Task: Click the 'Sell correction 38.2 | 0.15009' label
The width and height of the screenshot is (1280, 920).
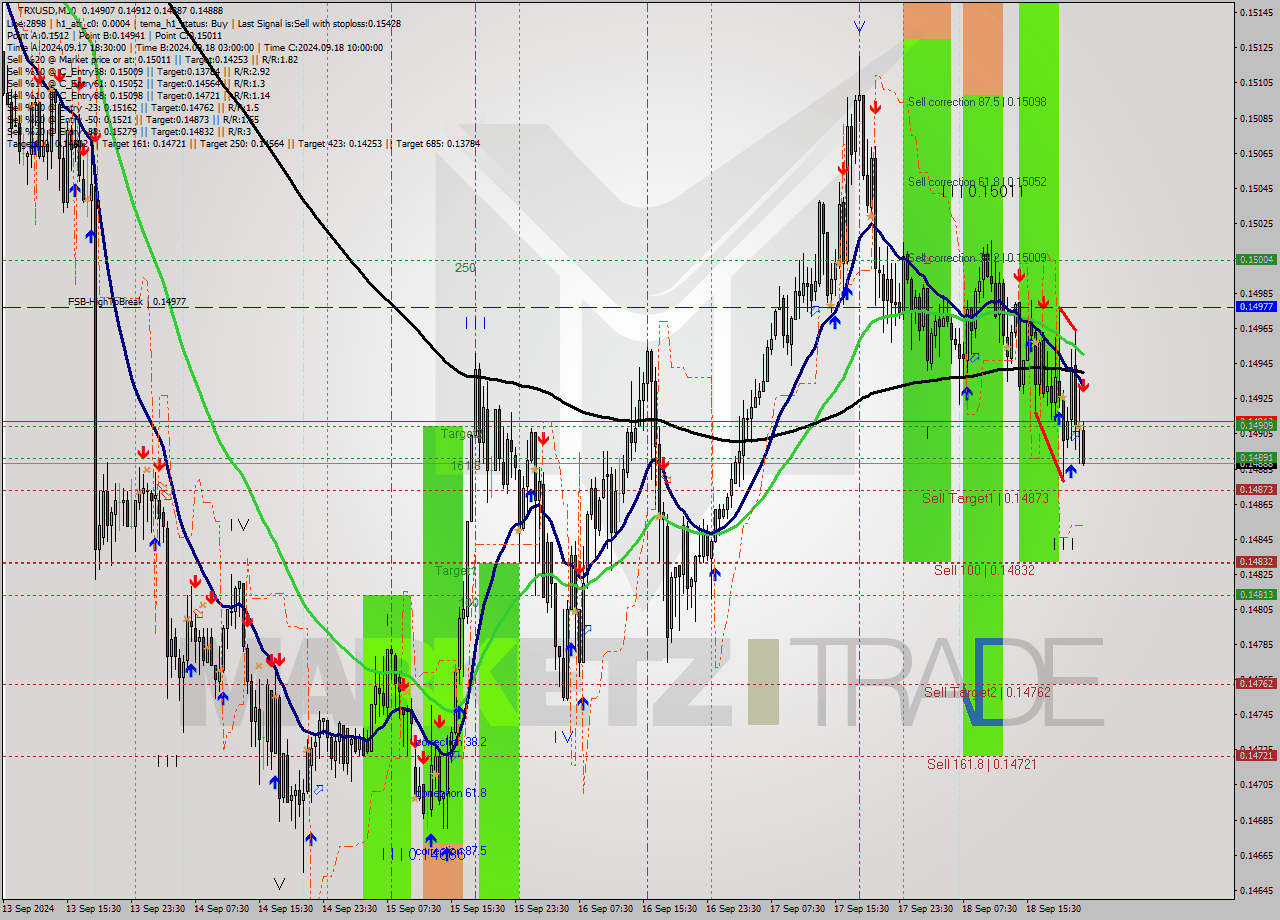Action: point(977,258)
